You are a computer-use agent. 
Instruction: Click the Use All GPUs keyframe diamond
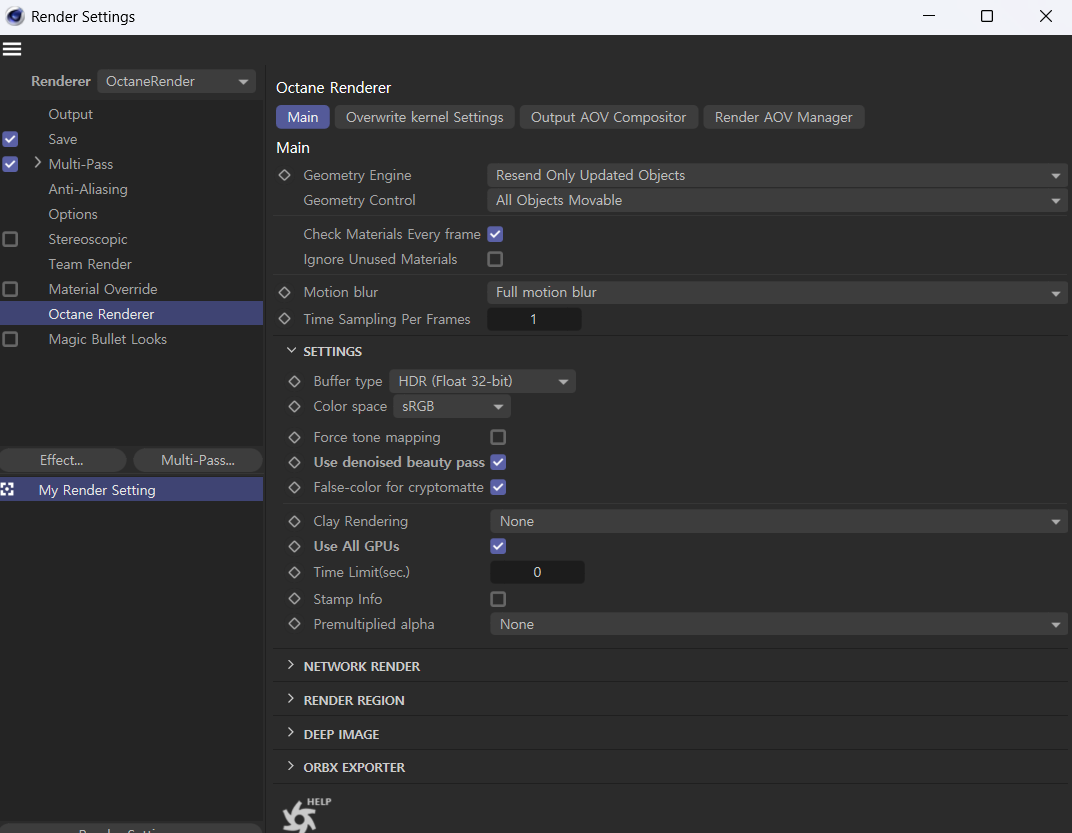click(295, 546)
